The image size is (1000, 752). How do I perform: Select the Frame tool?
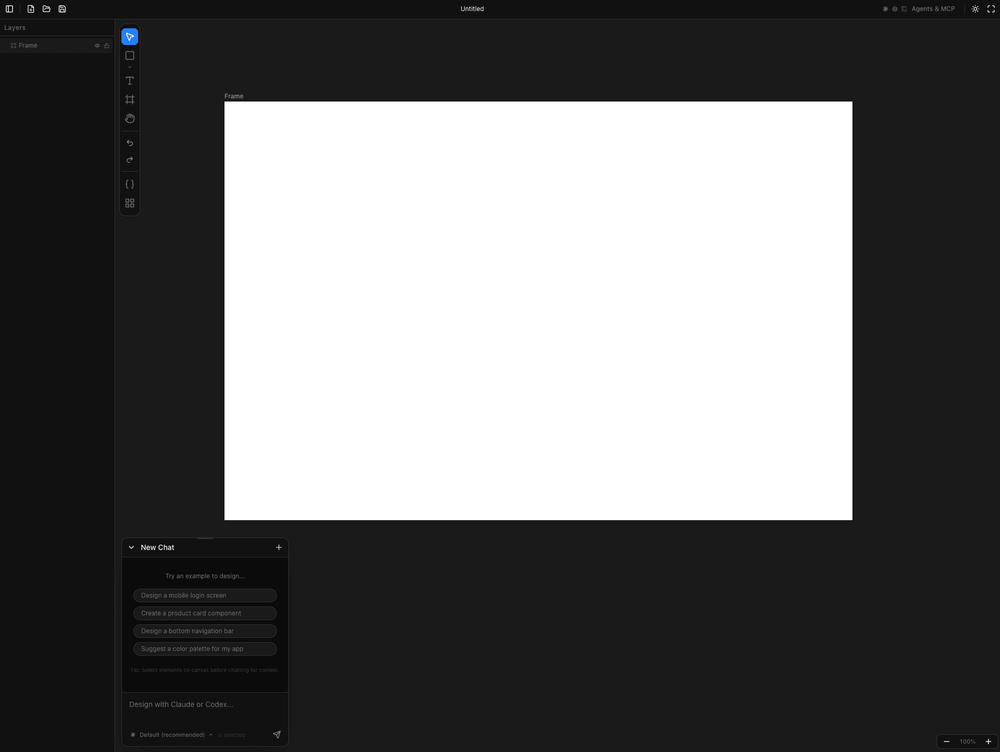pyautogui.click(x=129, y=100)
